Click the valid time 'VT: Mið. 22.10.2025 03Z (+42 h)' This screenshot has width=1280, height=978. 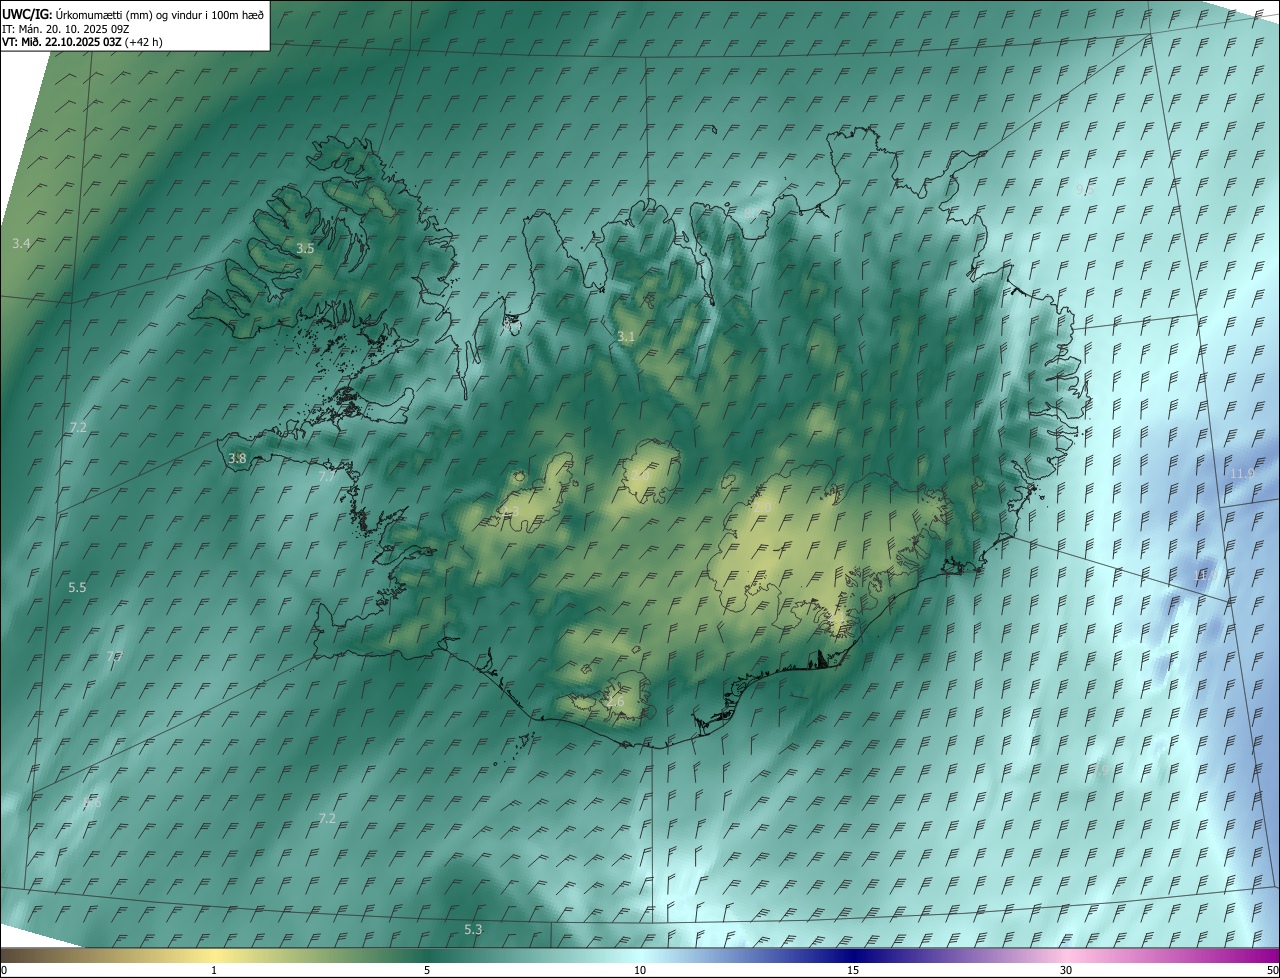coord(82,42)
